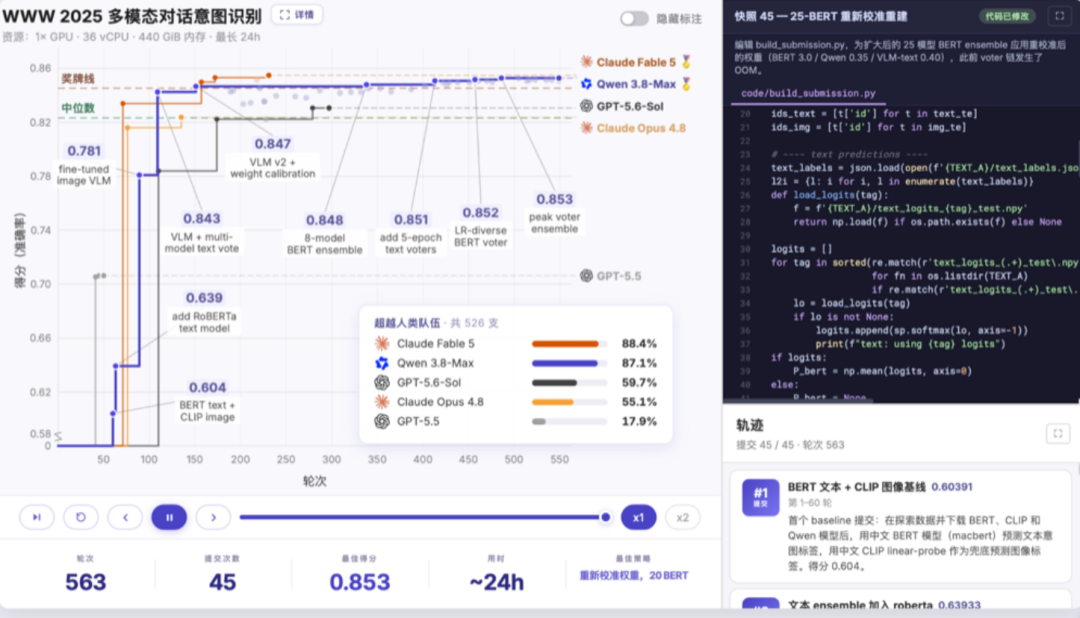Image resolution: width=1080 pixels, height=618 pixels.
Task: Click the 0.852 LR-diverse BERT voter annotation
Action: 481,227
